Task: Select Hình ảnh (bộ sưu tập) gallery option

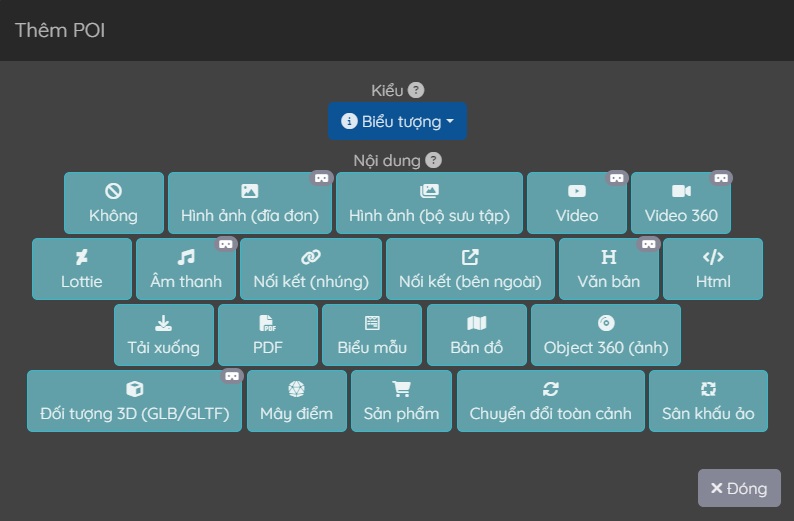Action: [429, 203]
